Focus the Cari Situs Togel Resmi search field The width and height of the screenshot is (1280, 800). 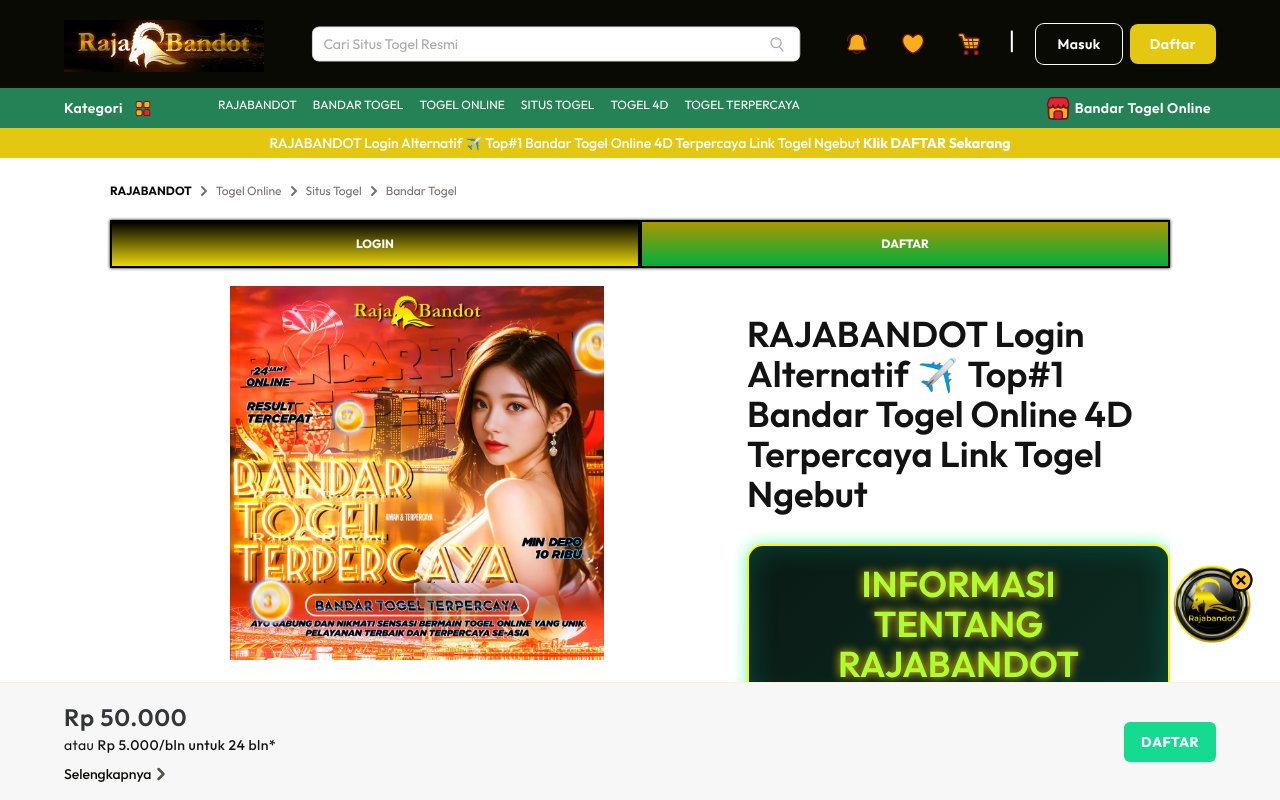(x=540, y=44)
